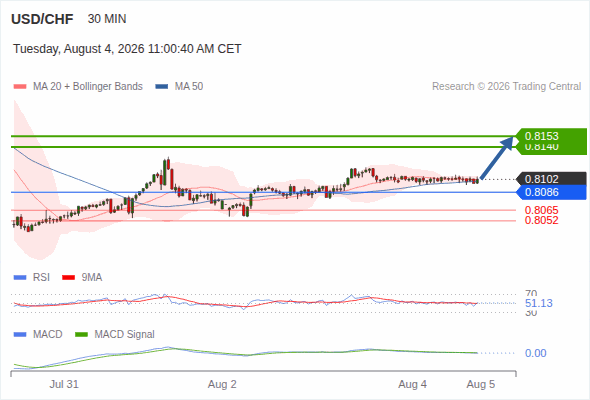The height and width of the screenshot is (400, 590).
Task: Click the USD/CHF chart title
Action: point(42,19)
